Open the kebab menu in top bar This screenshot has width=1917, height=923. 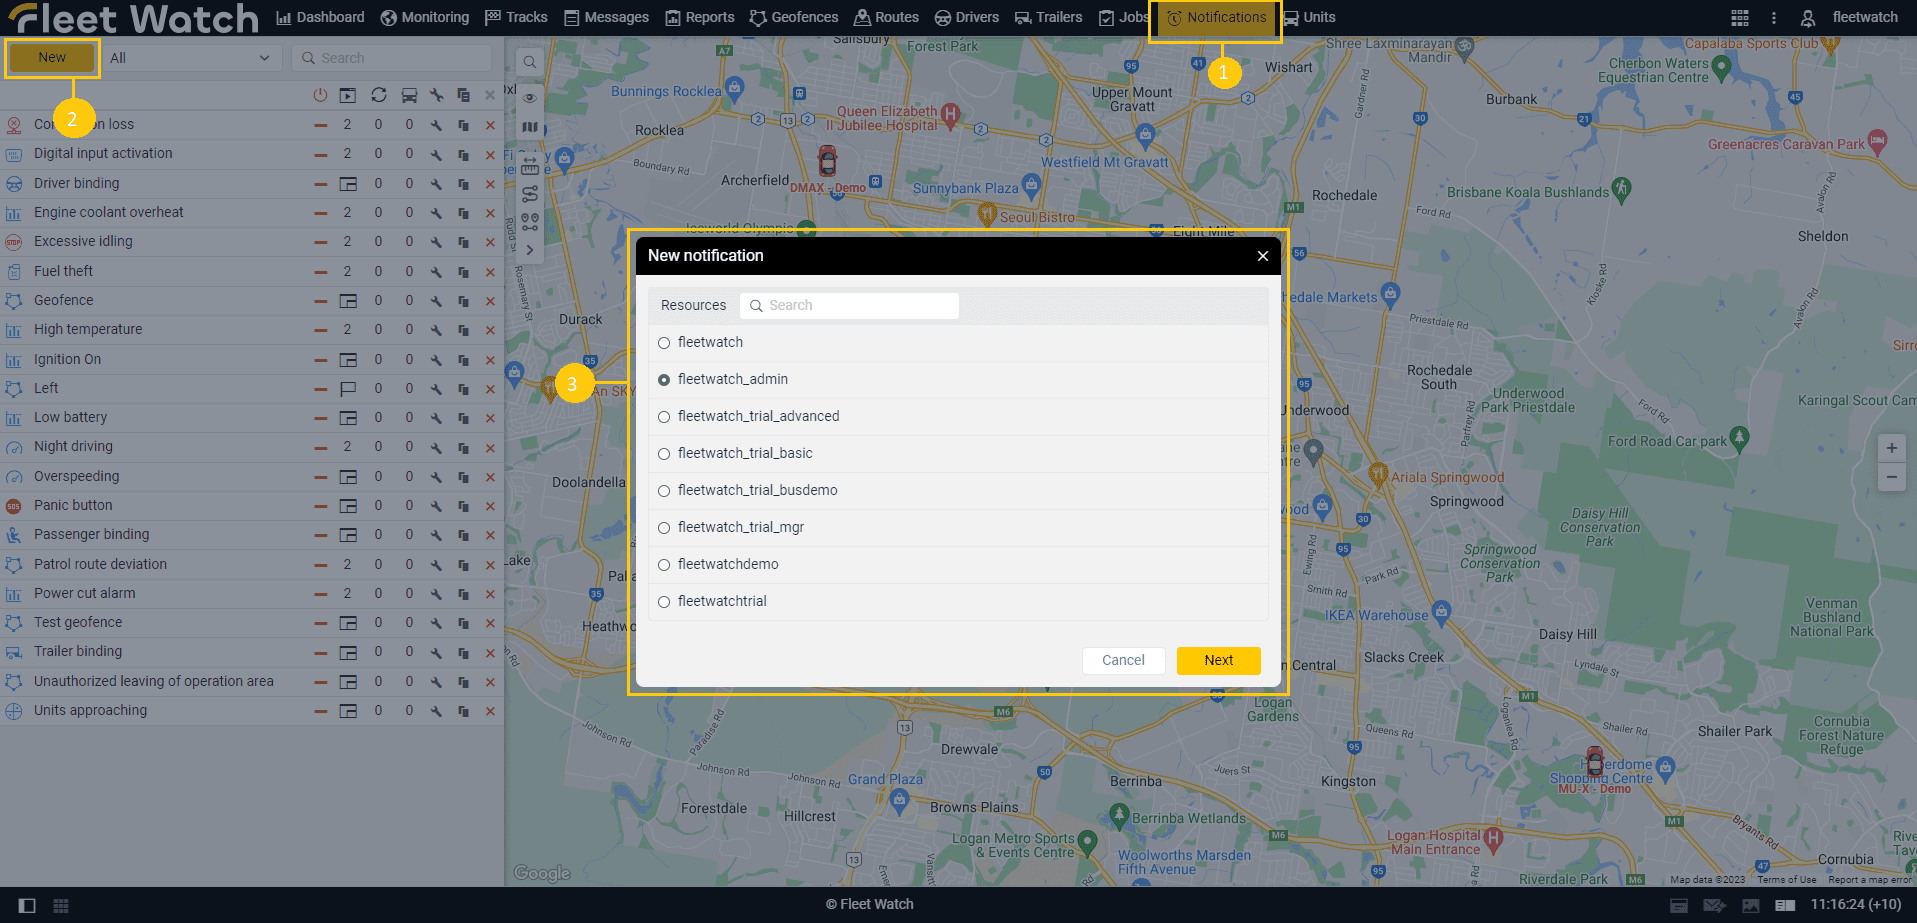click(1774, 18)
